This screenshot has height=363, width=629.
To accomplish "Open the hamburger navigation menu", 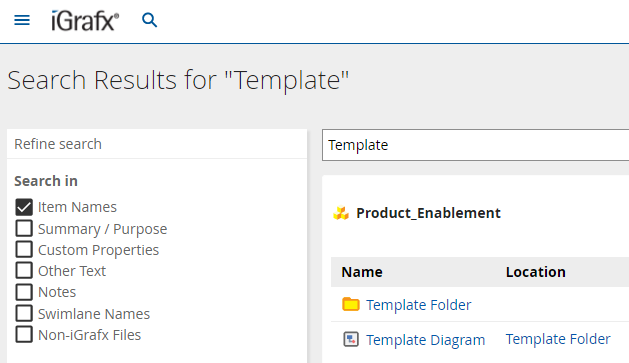I will pos(22,20).
